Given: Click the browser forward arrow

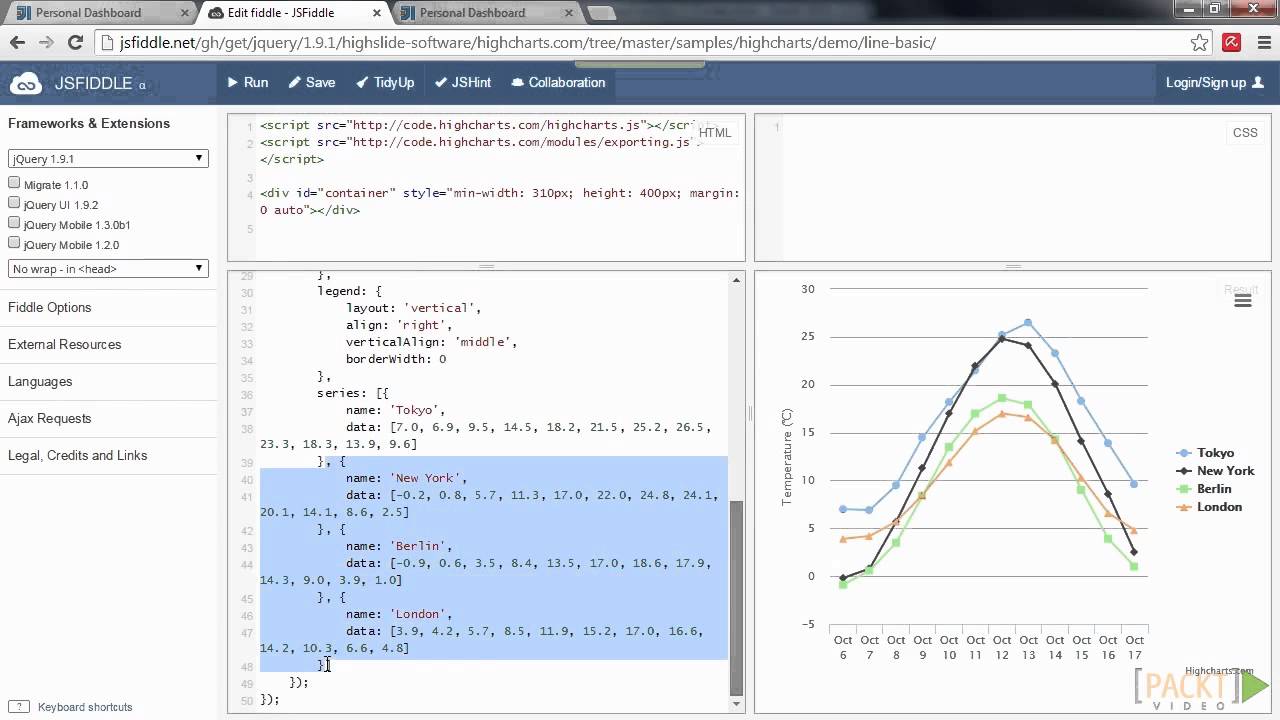Looking at the screenshot, I should (46, 43).
